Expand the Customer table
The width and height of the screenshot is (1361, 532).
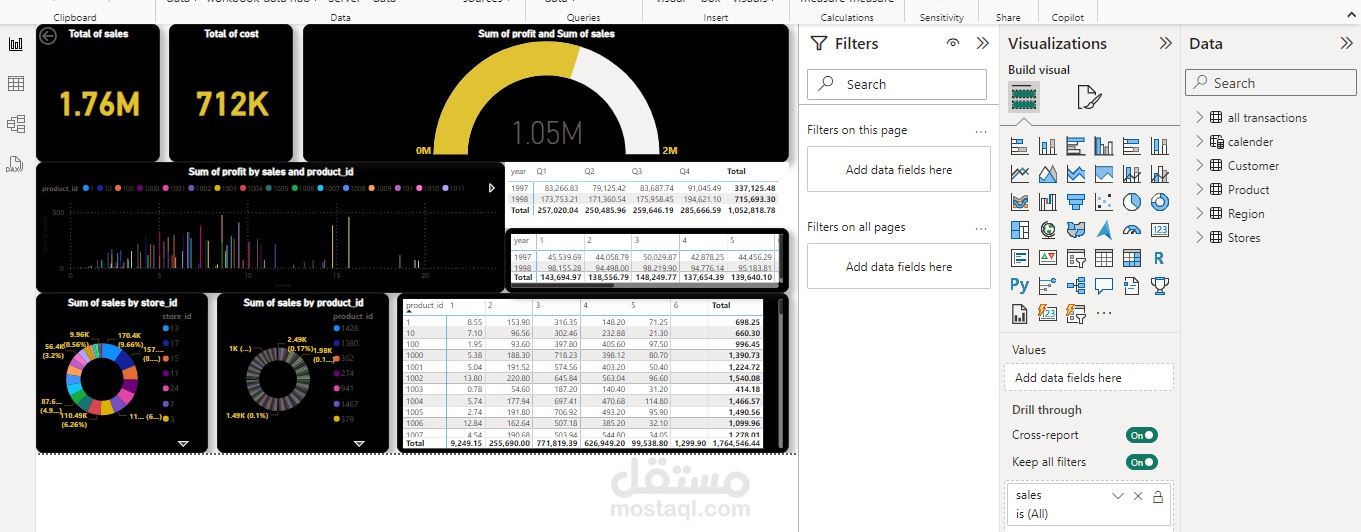click(1200, 165)
